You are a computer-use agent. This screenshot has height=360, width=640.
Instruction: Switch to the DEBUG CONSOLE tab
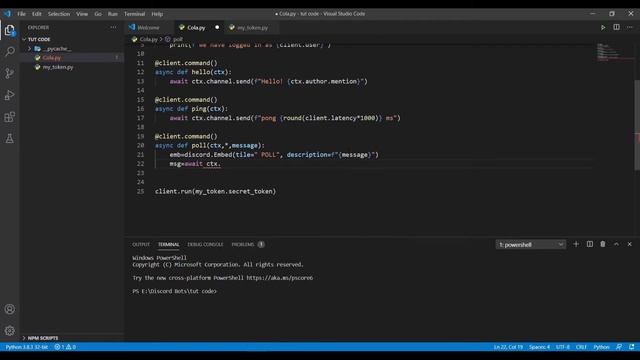pos(205,244)
